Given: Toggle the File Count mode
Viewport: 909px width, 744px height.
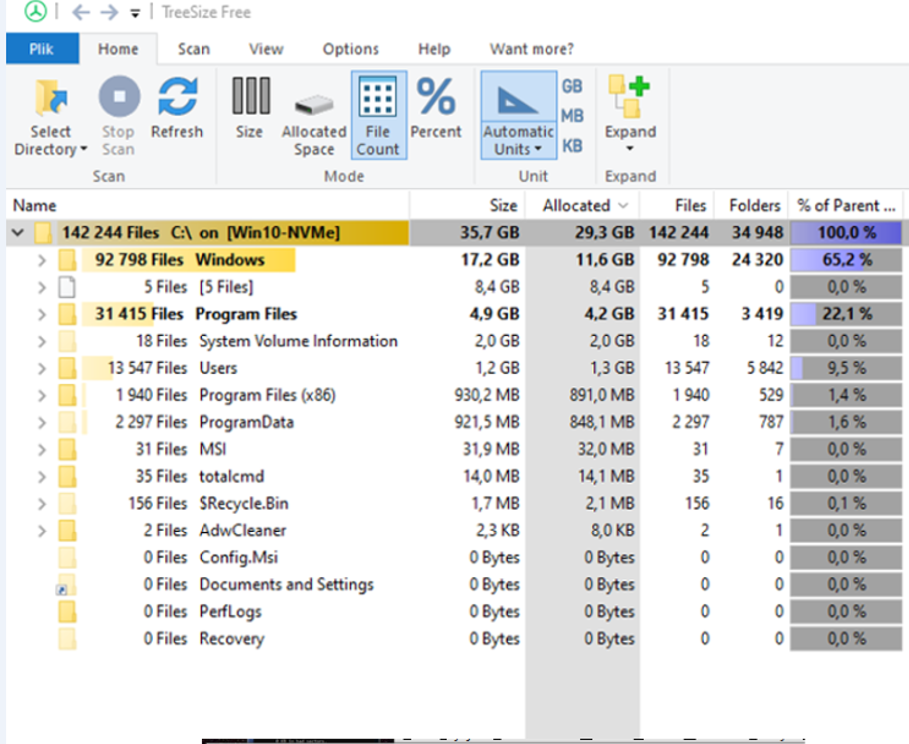Looking at the screenshot, I should (x=379, y=115).
